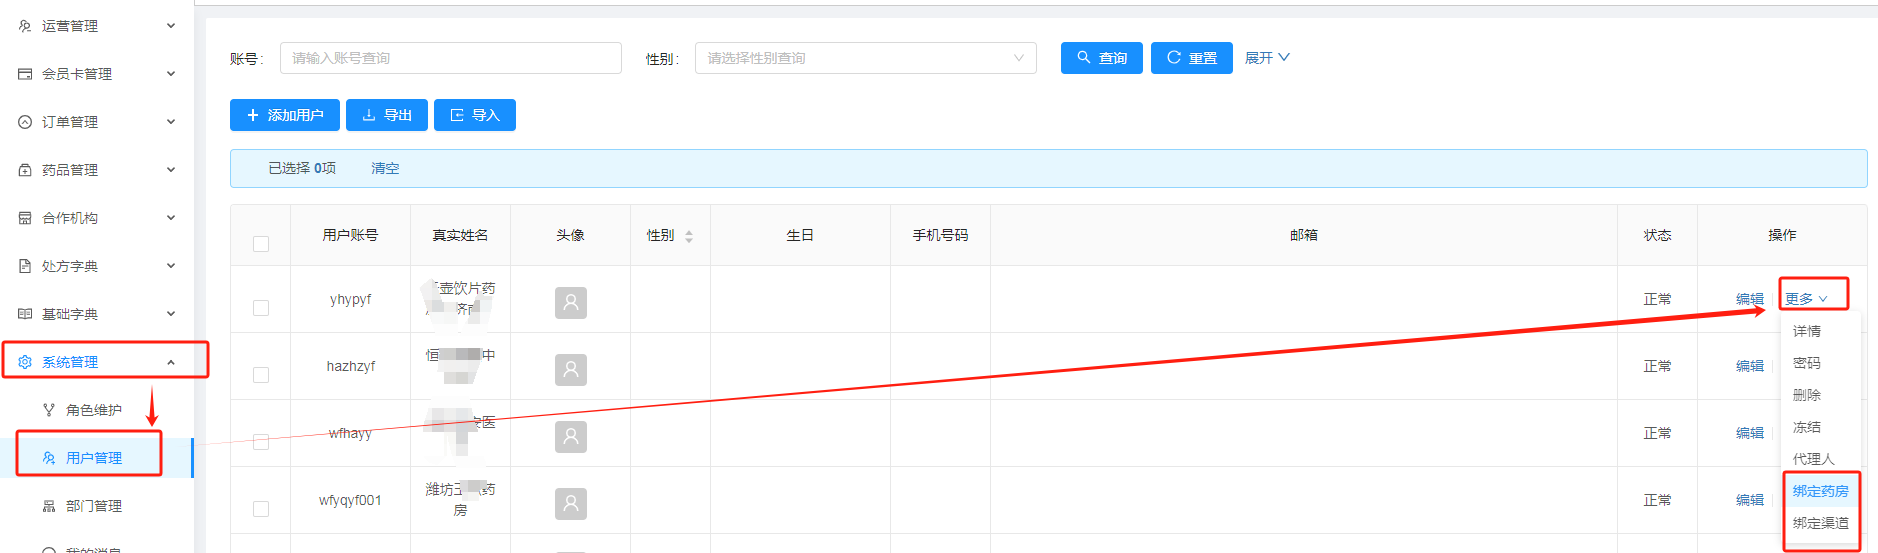Click the 导出 export button
The width and height of the screenshot is (1878, 553).
point(387,115)
